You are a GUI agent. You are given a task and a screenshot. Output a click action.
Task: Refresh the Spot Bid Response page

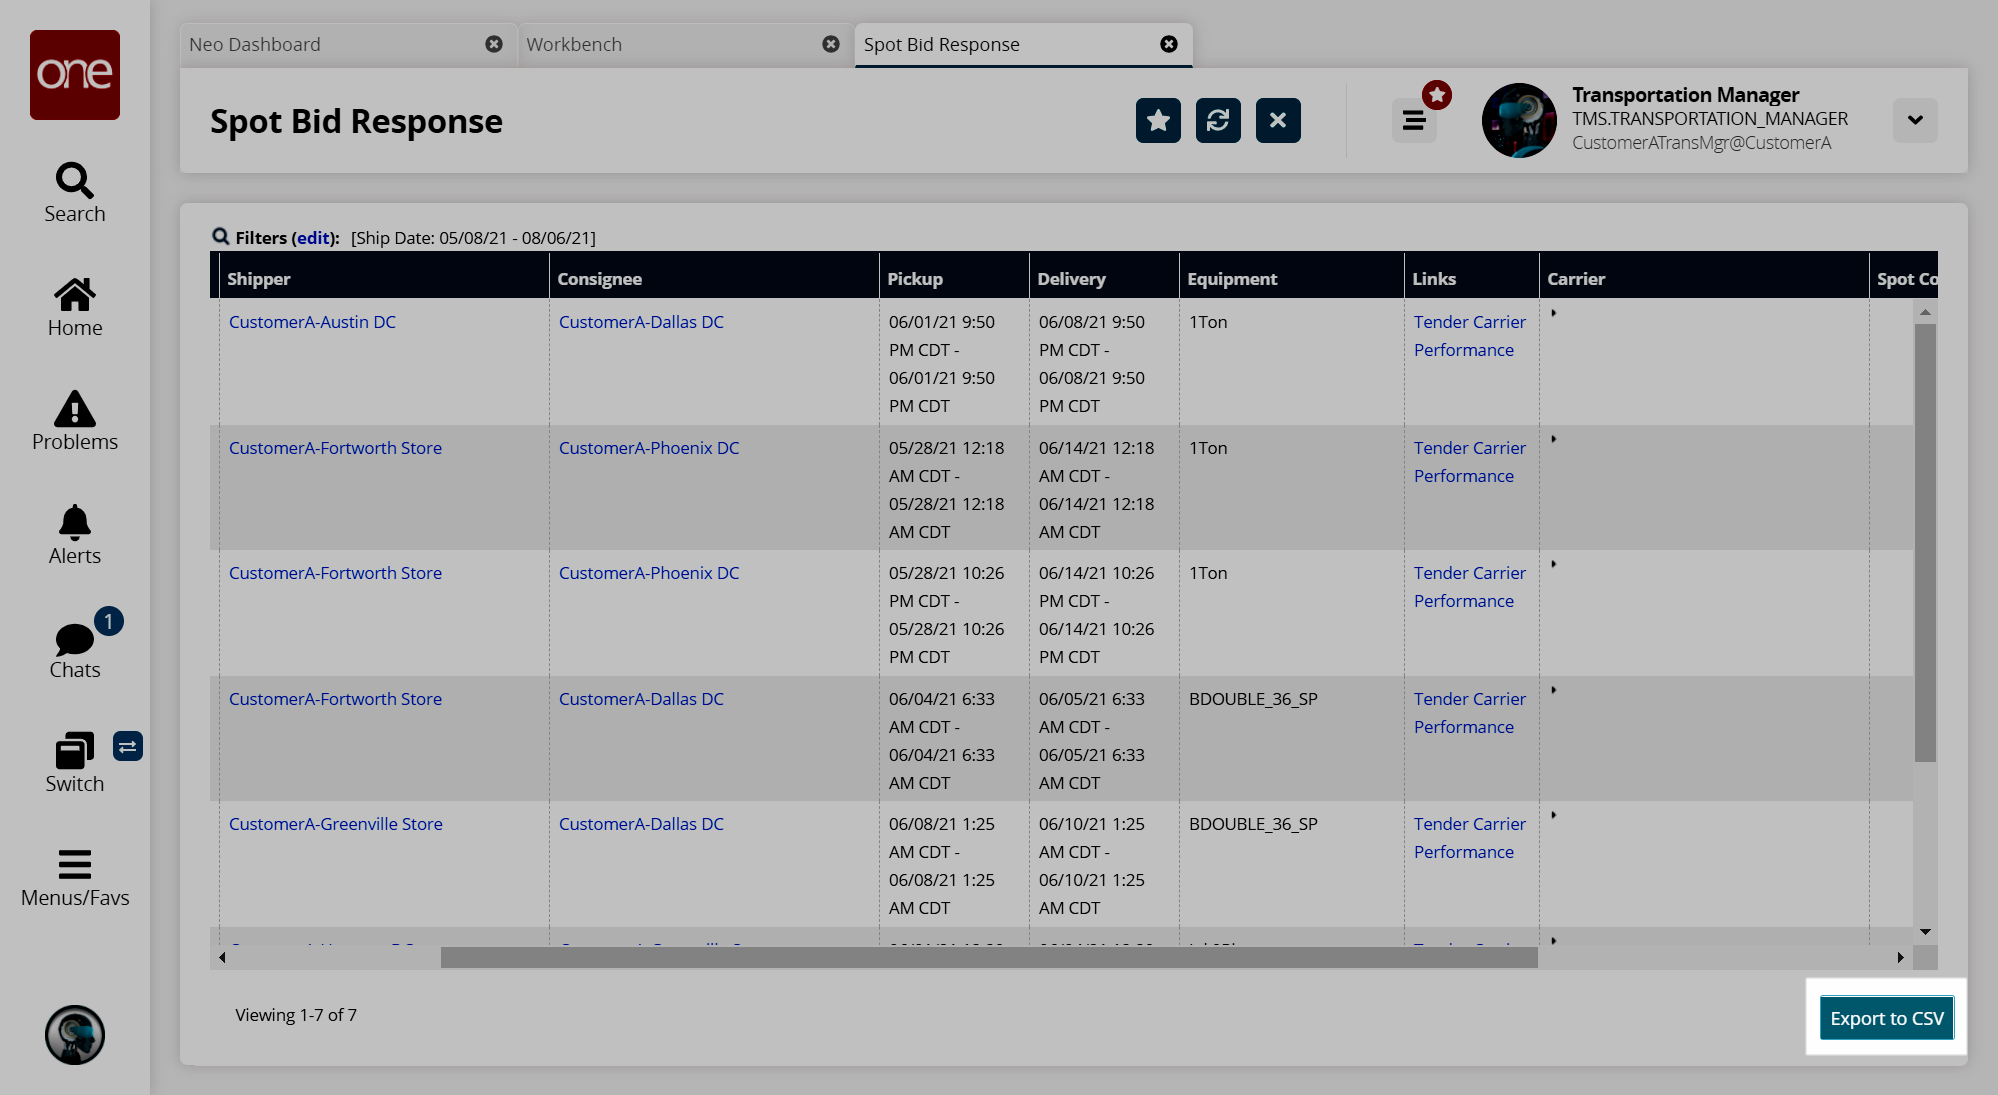point(1218,121)
